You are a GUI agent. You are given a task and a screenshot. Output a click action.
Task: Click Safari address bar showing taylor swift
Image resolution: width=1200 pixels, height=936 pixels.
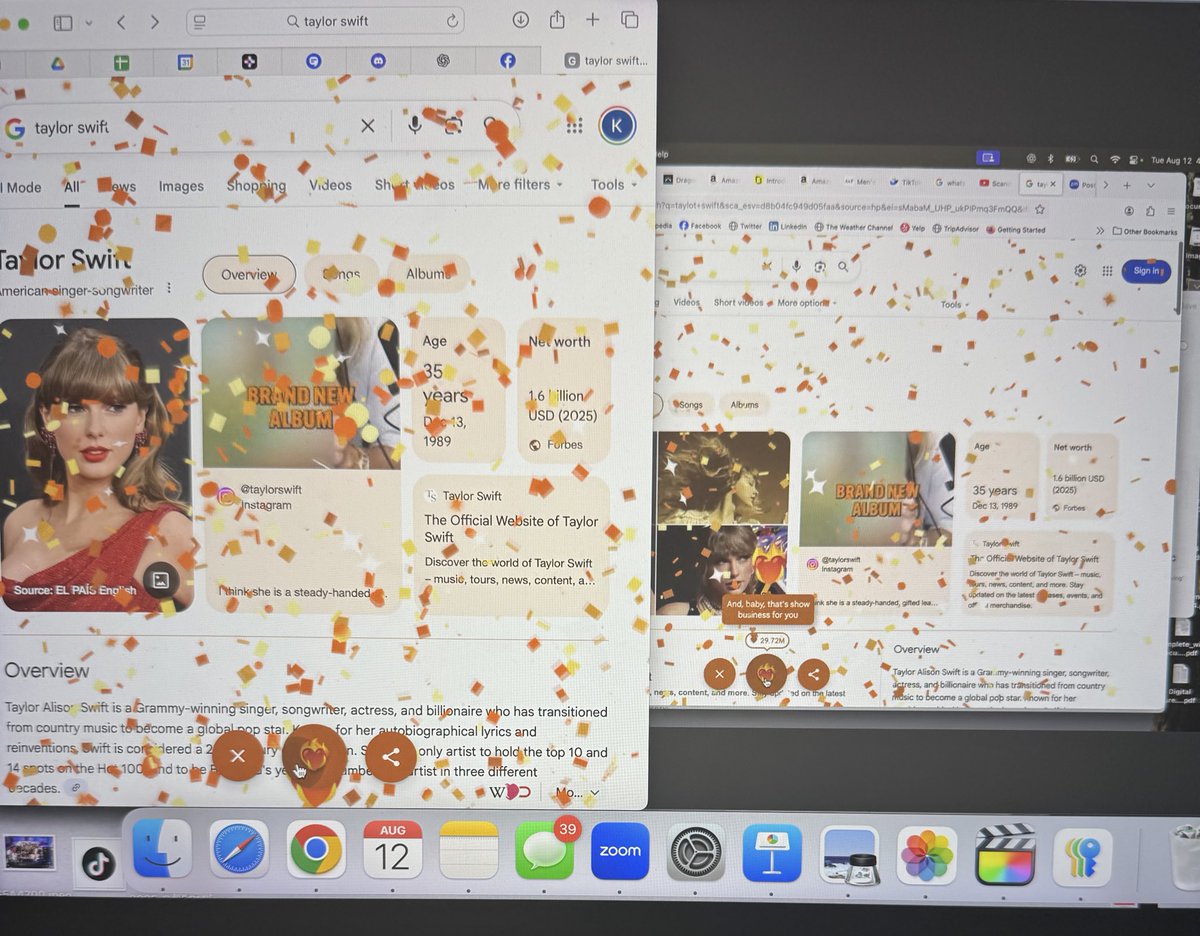[325, 21]
